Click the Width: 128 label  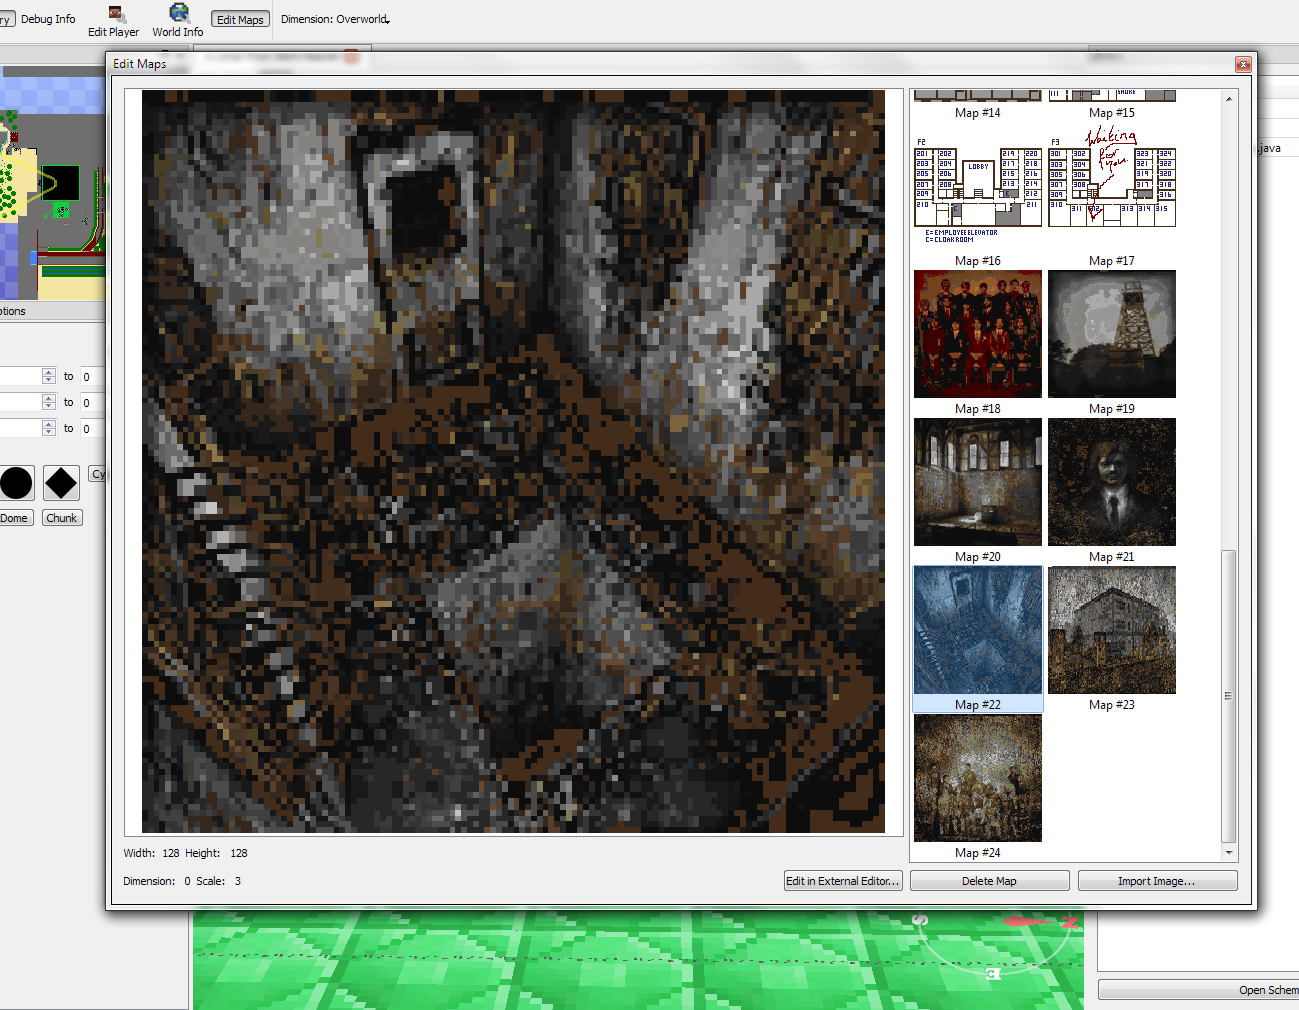coord(151,853)
